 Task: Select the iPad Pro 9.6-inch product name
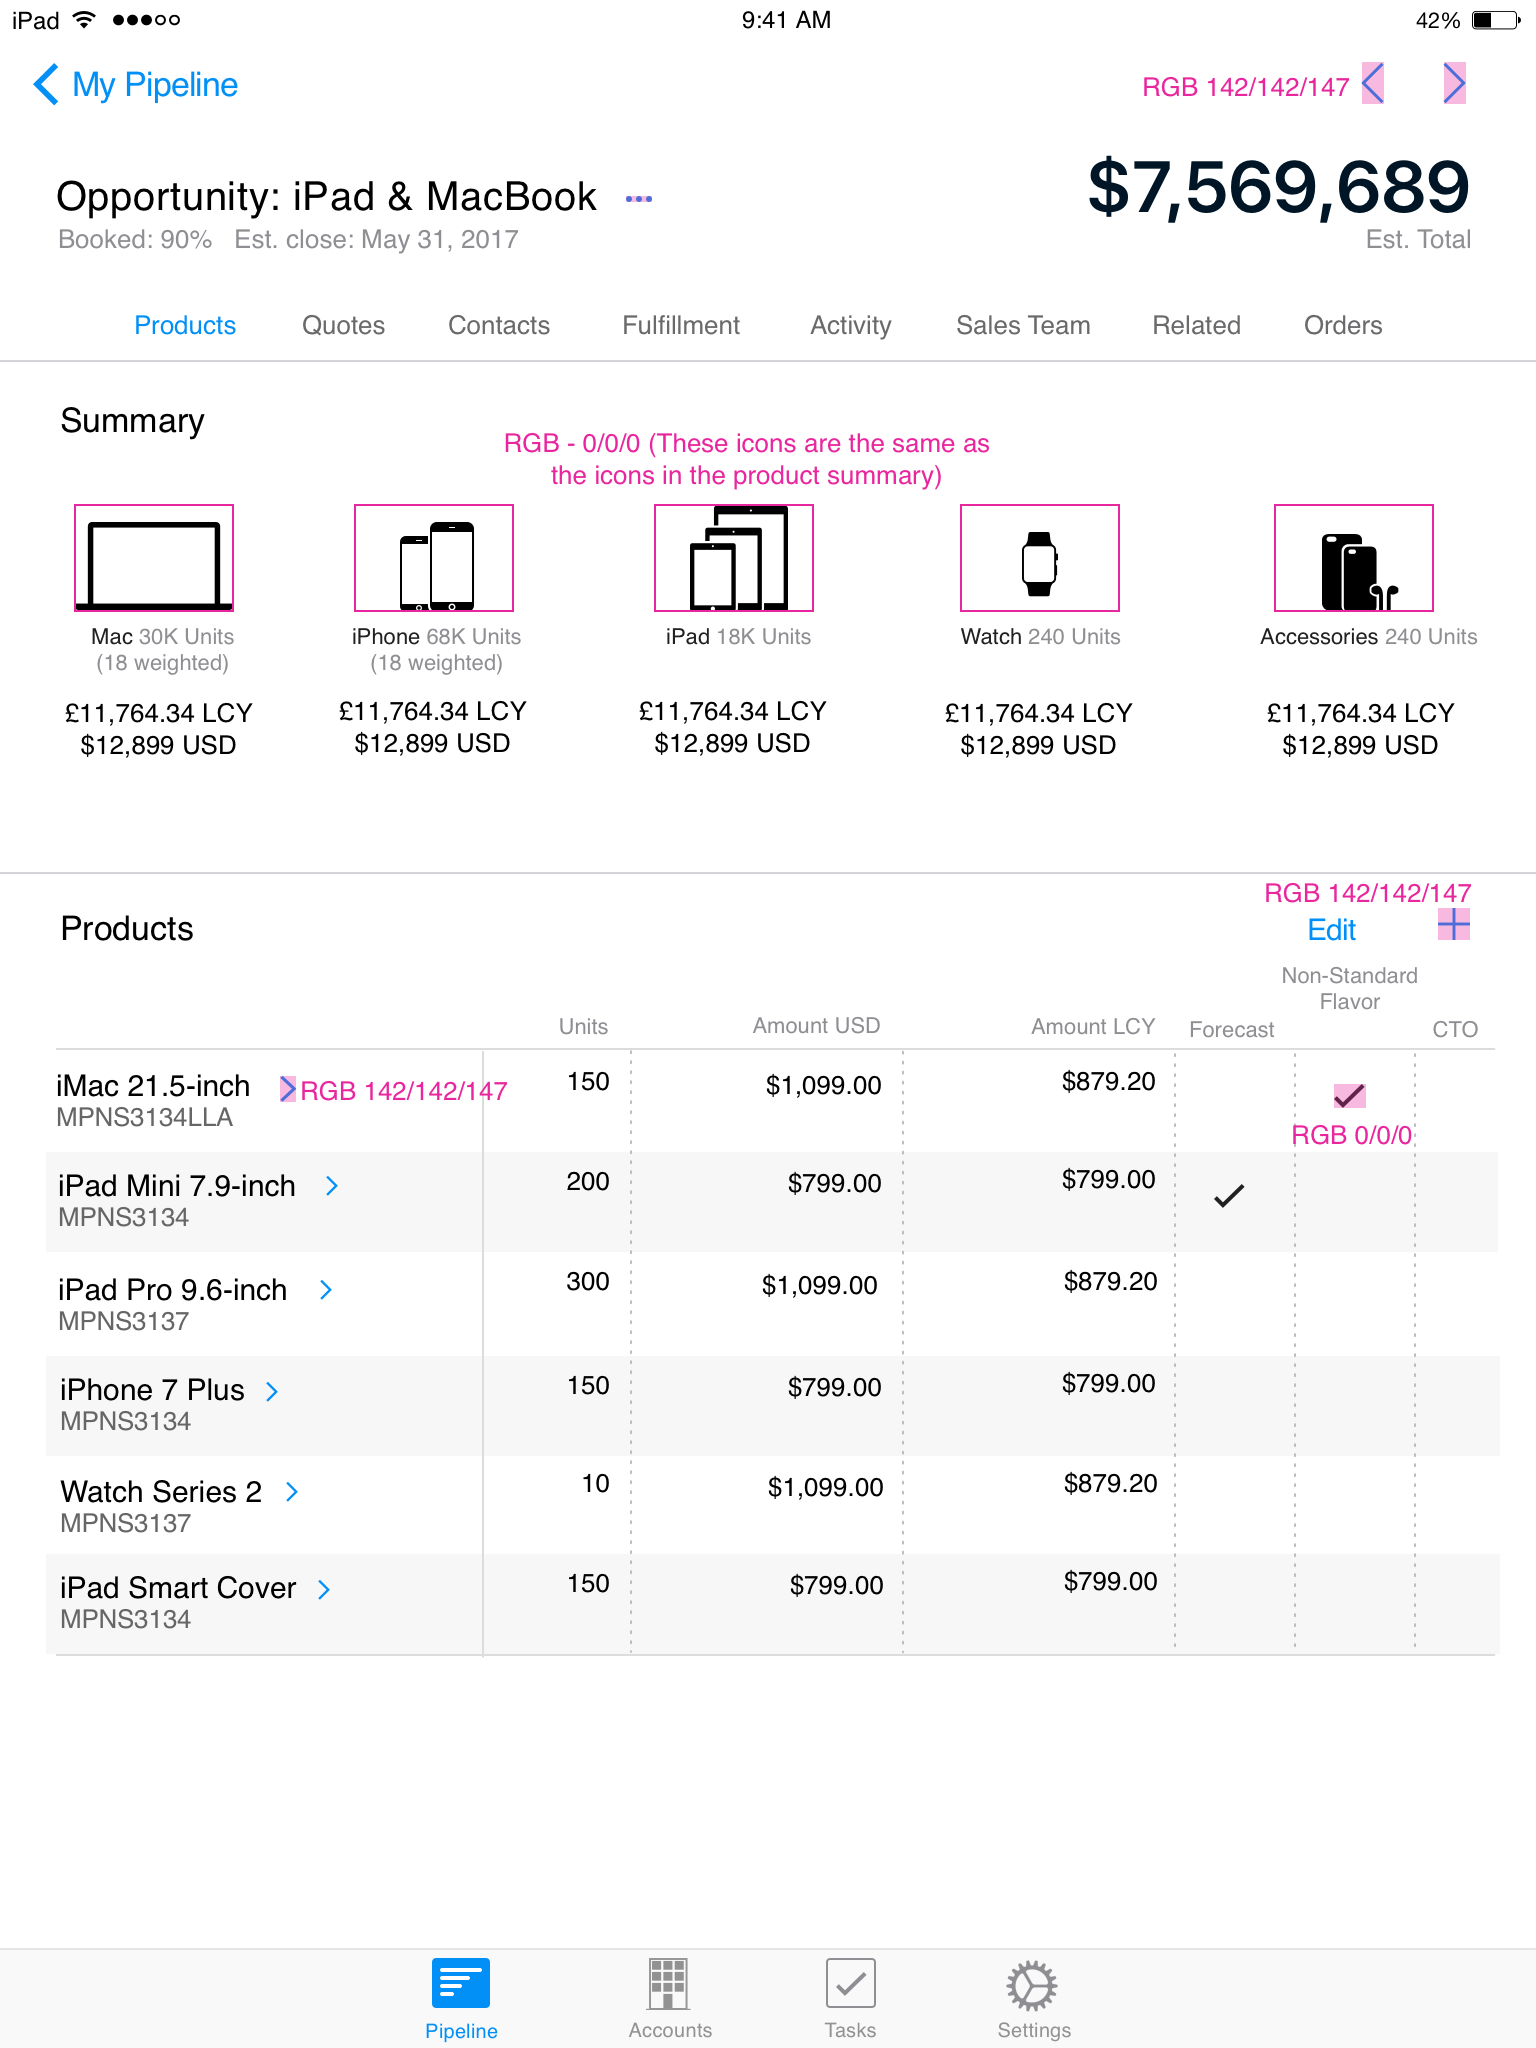click(173, 1290)
